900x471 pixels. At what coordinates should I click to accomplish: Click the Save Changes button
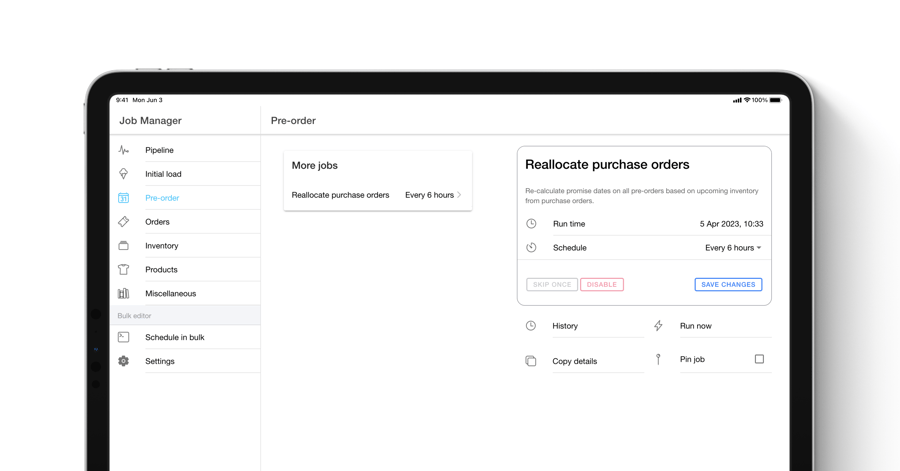coord(728,285)
